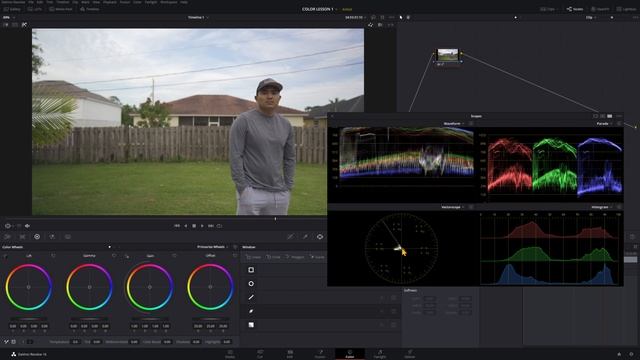The width and height of the screenshot is (640, 360).
Task: Open the color match palette icon
Action: 22,237
